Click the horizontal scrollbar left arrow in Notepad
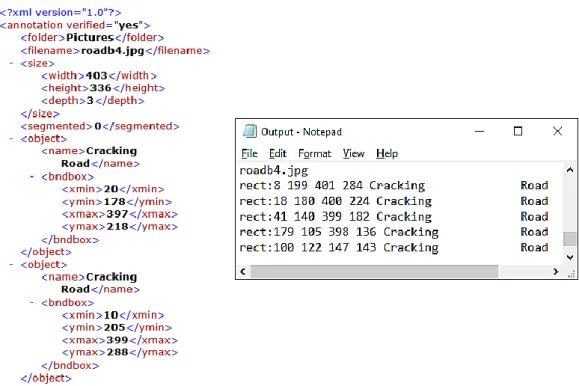Image resolution: width=579 pixels, height=386 pixels. click(243, 271)
